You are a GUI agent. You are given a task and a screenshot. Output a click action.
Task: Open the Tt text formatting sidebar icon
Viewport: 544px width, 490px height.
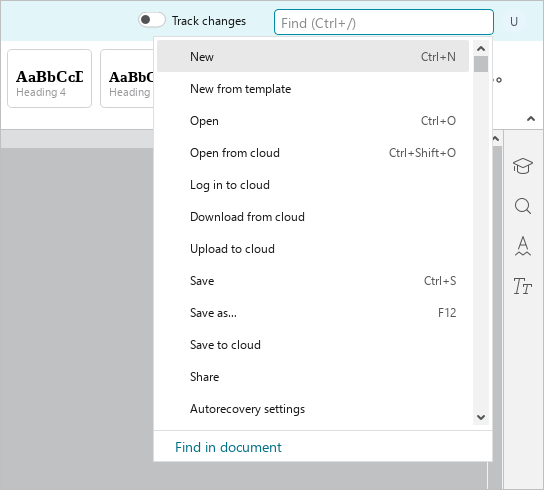[522, 286]
